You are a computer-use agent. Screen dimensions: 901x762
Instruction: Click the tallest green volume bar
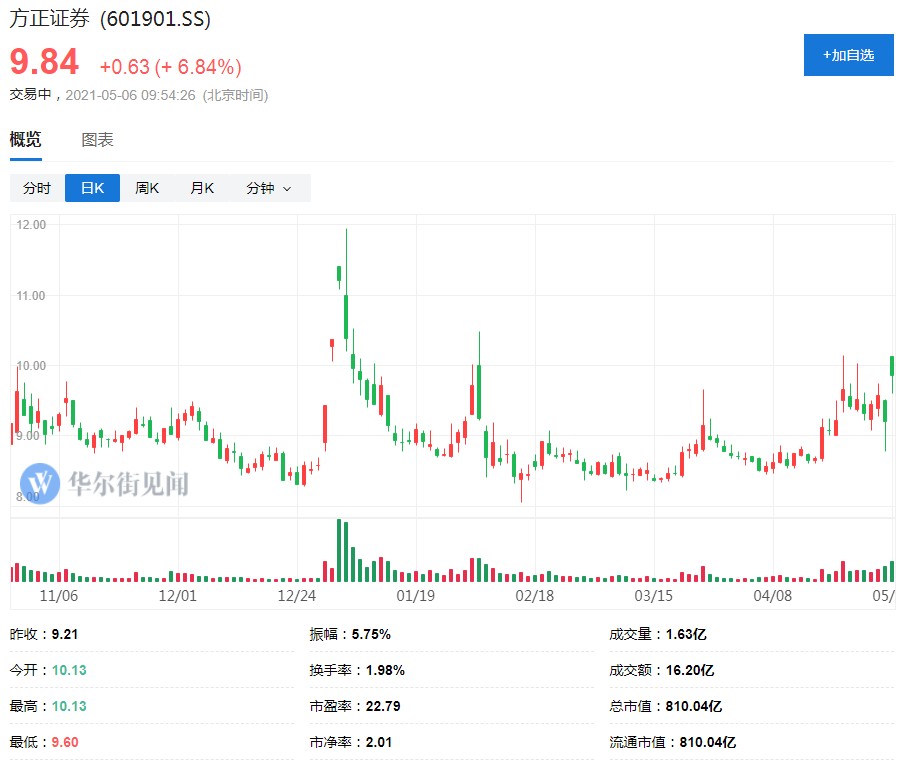click(340, 550)
